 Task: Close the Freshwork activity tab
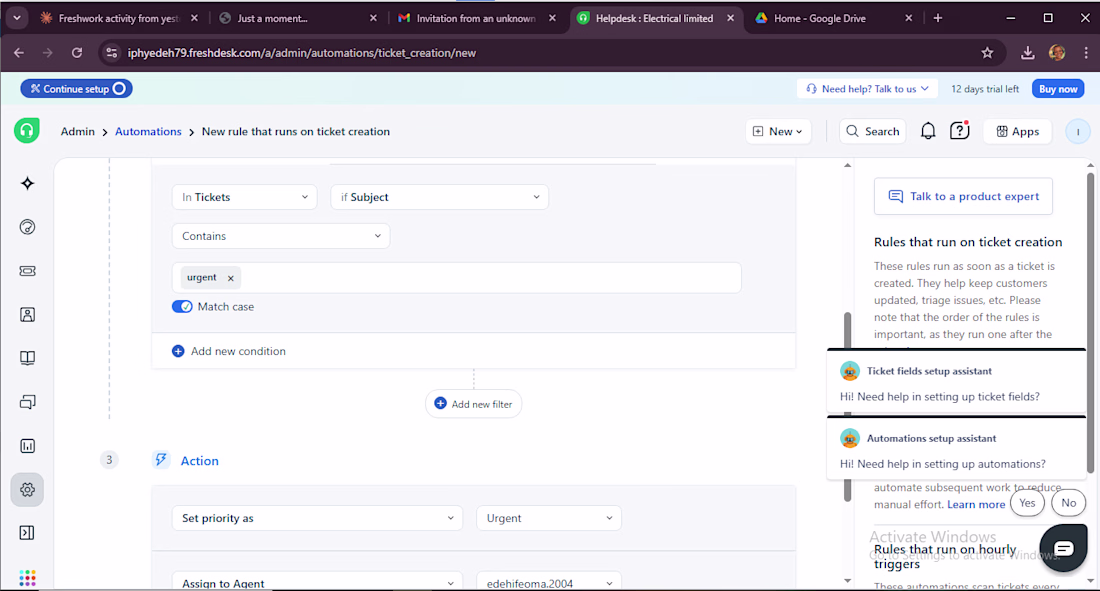click(194, 18)
